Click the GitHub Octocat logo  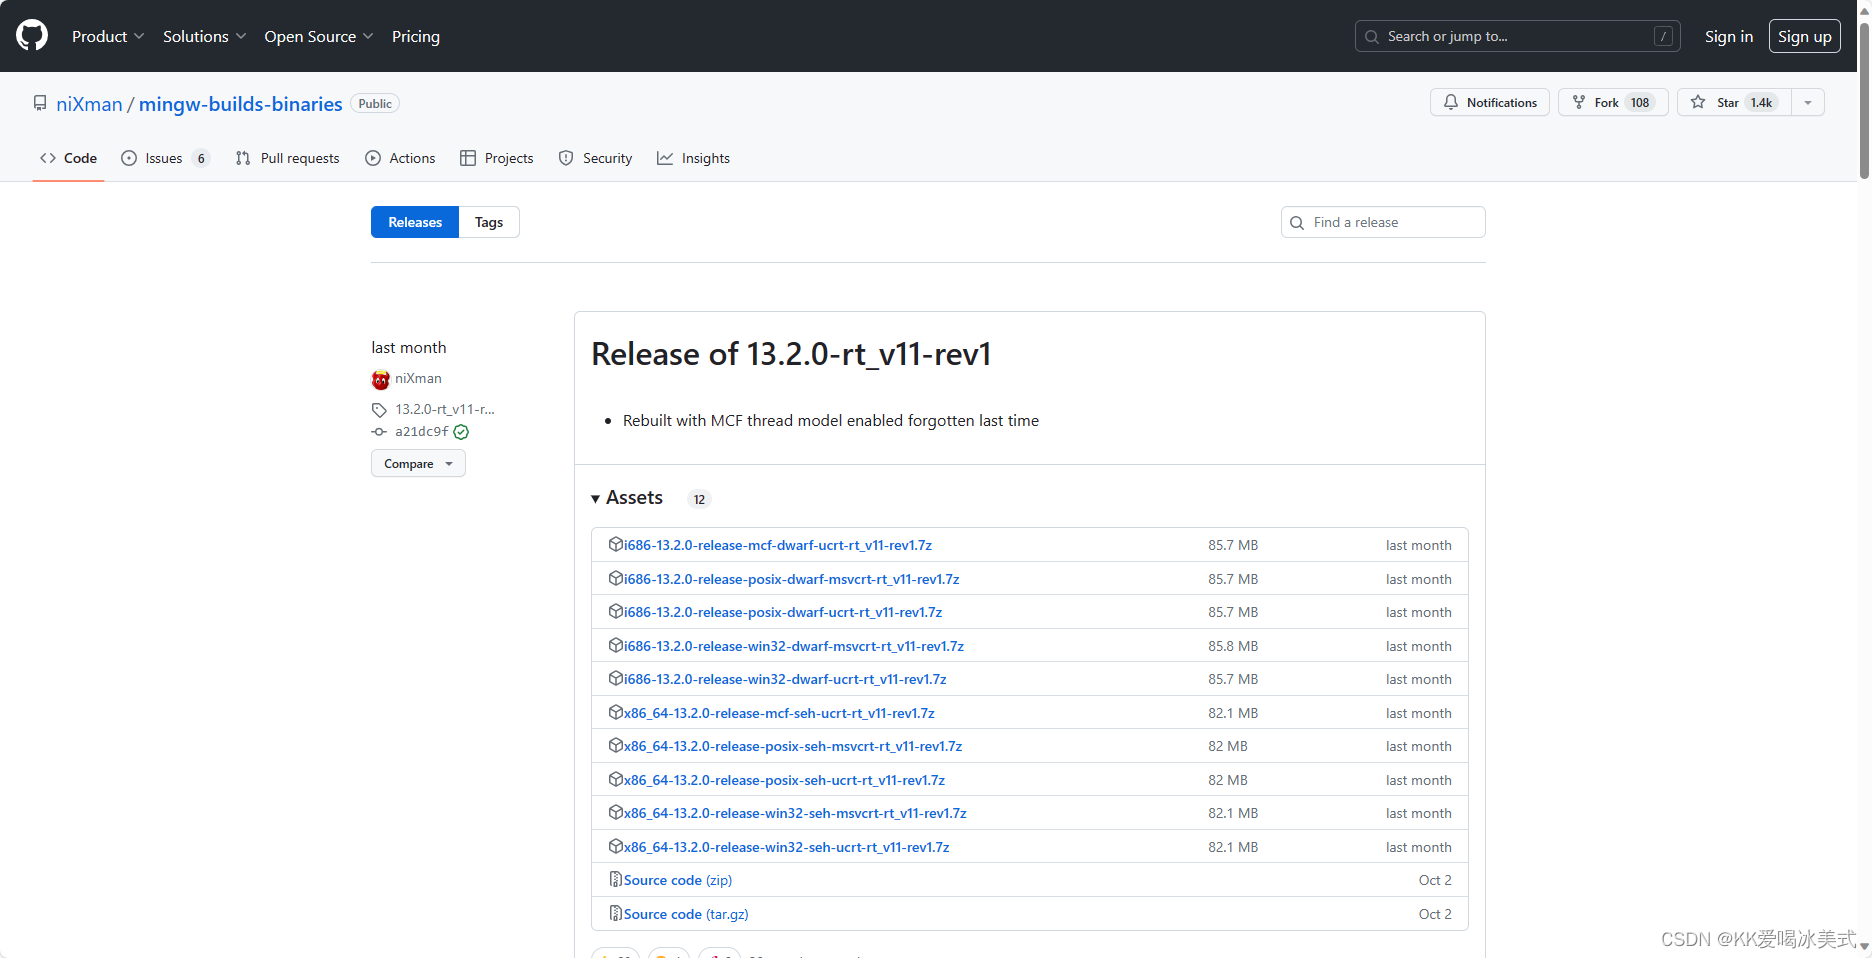[x=32, y=36]
